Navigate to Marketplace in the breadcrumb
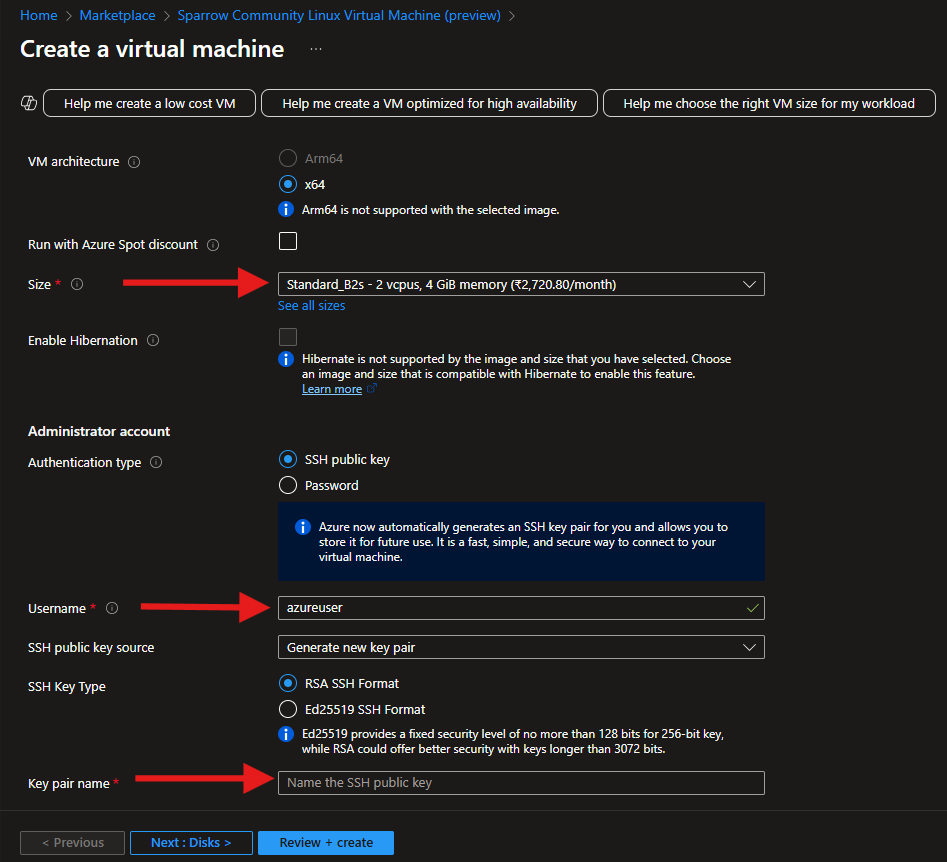Image resolution: width=947 pixels, height=862 pixels. point(117,15)
